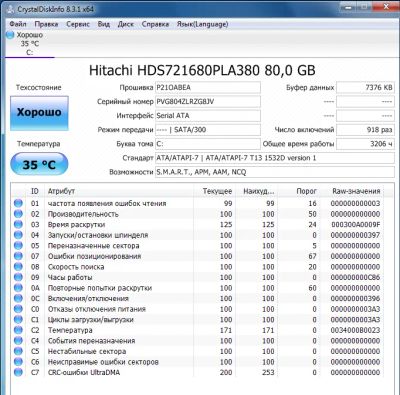The image size is (400, 395).
Task: Select the C: disk tab showing 35 °C
Action: pos(30,43)
